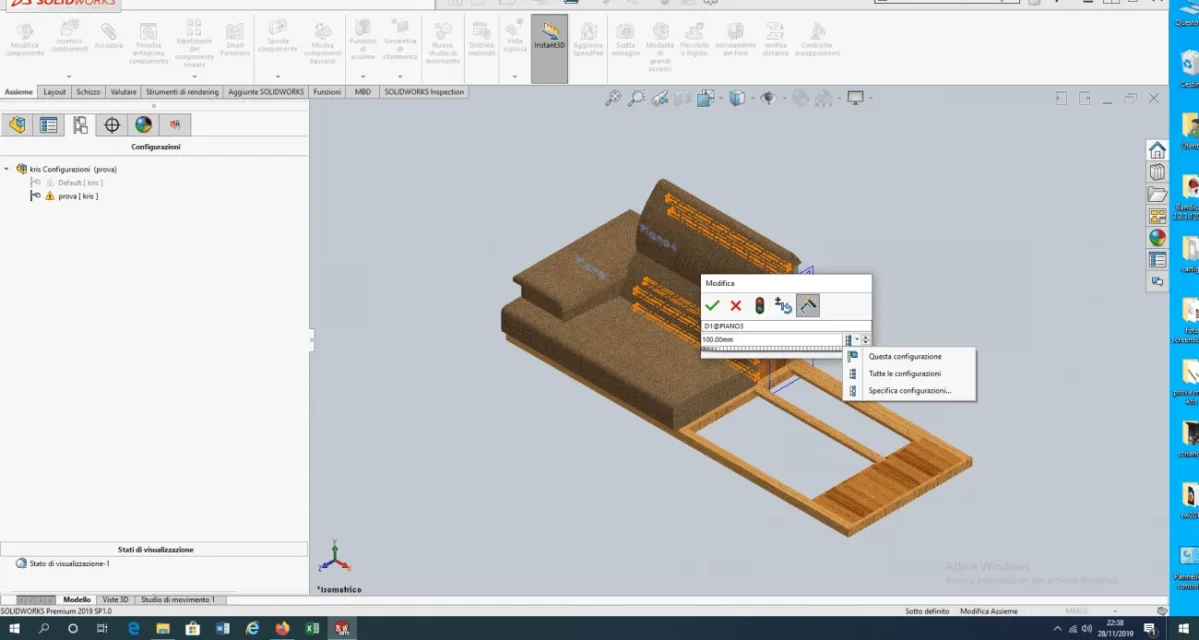
Task: Click the stepper arrows next to dimension value
Action: (866, 339)
